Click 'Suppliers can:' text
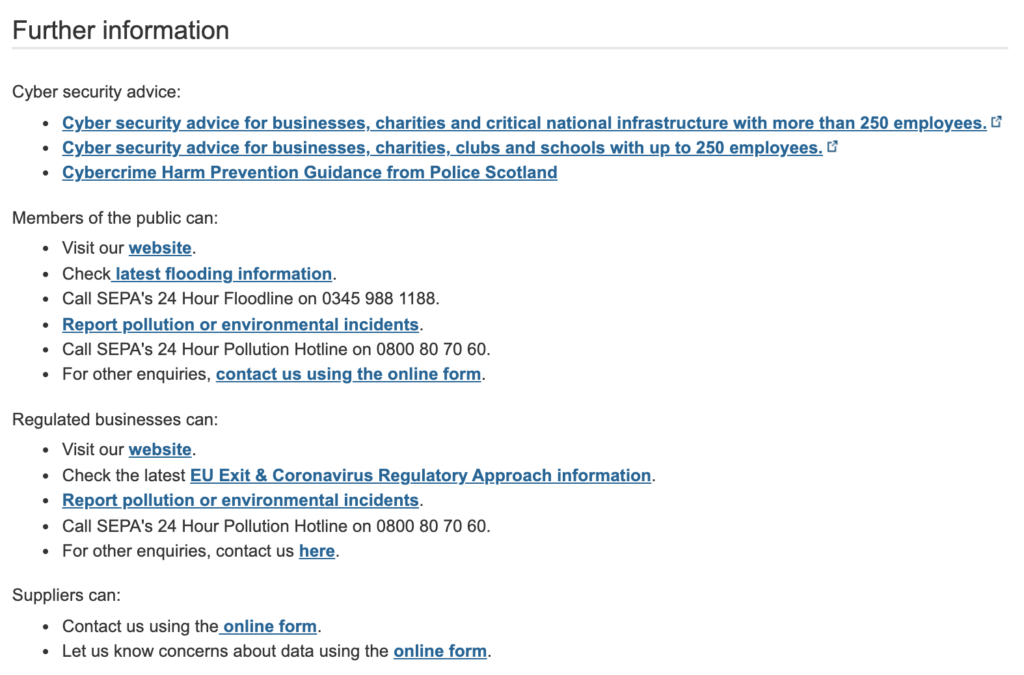Screen dimensions: 1024x675 pos(67,595)
